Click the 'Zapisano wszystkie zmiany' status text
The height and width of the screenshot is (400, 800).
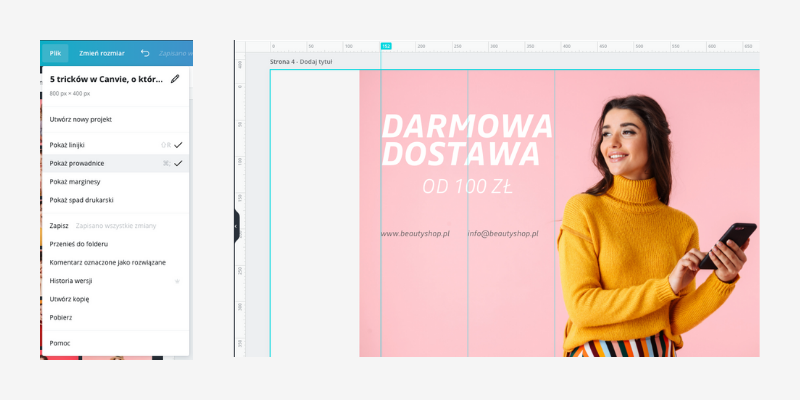(116, 226)
